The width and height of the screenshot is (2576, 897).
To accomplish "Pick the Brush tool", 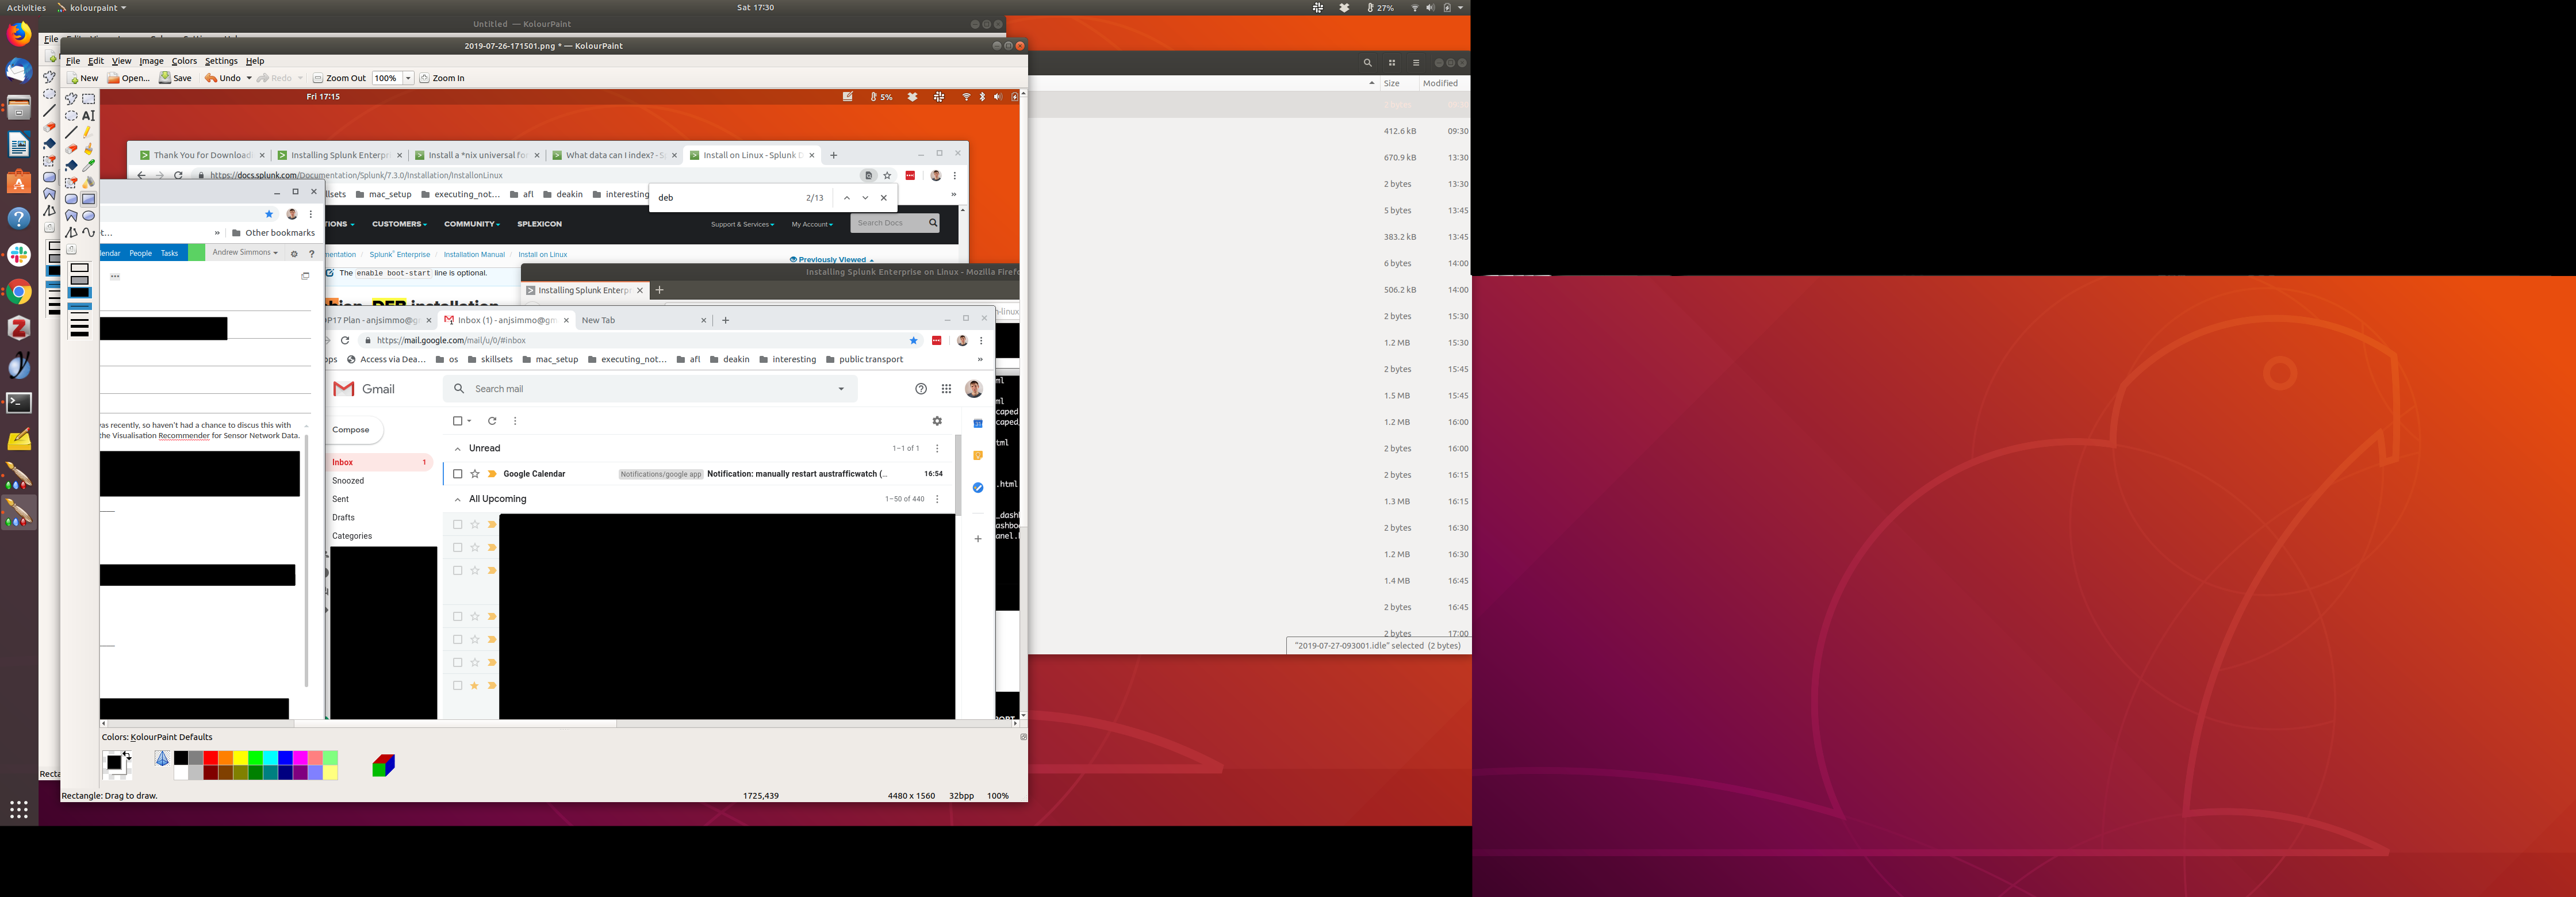I will (89, 149).
